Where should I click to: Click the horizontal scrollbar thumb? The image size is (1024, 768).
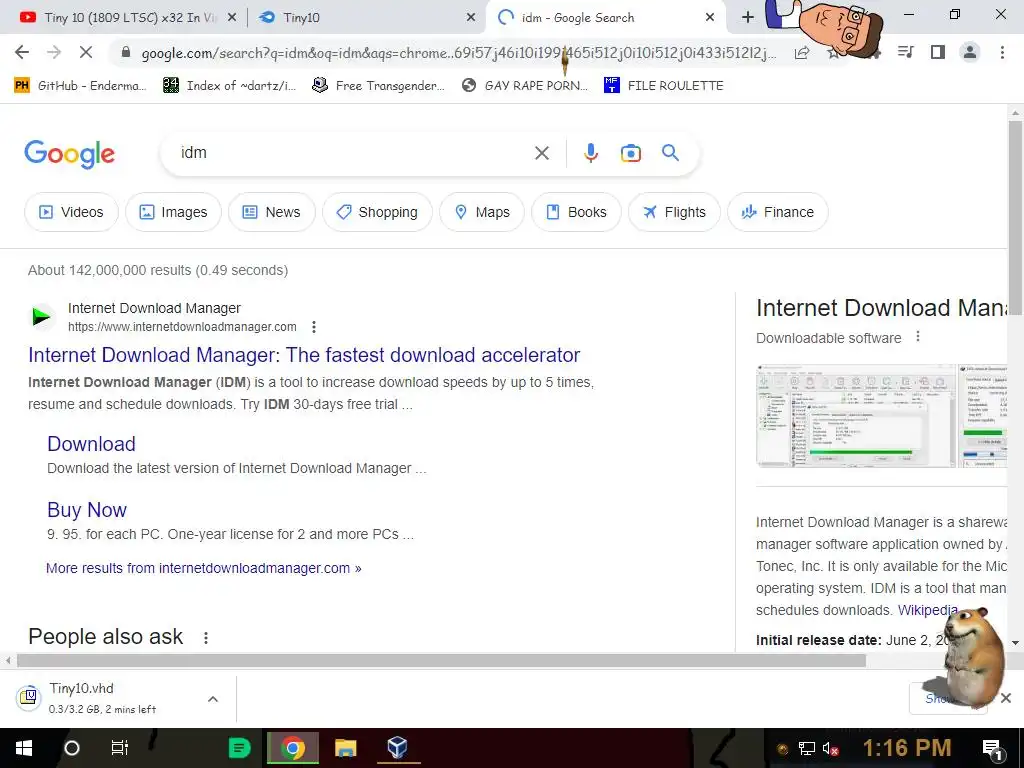point(441,661)
